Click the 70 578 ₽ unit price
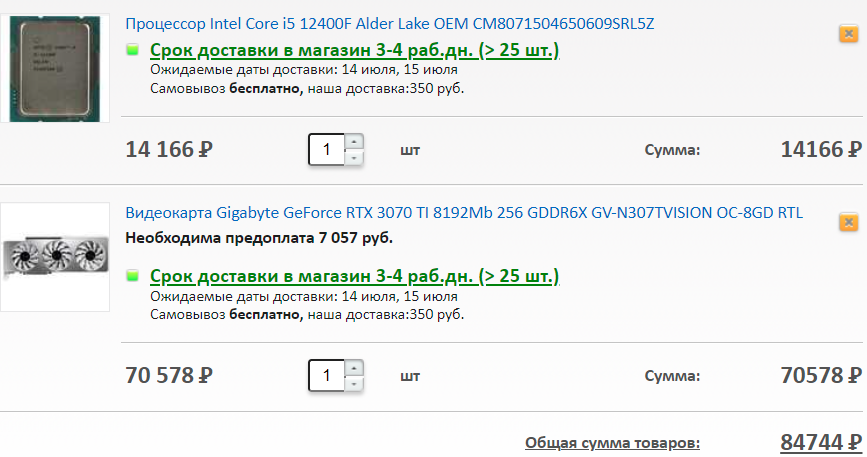This screenshot has height=457, width=867. tap(169, 375)
